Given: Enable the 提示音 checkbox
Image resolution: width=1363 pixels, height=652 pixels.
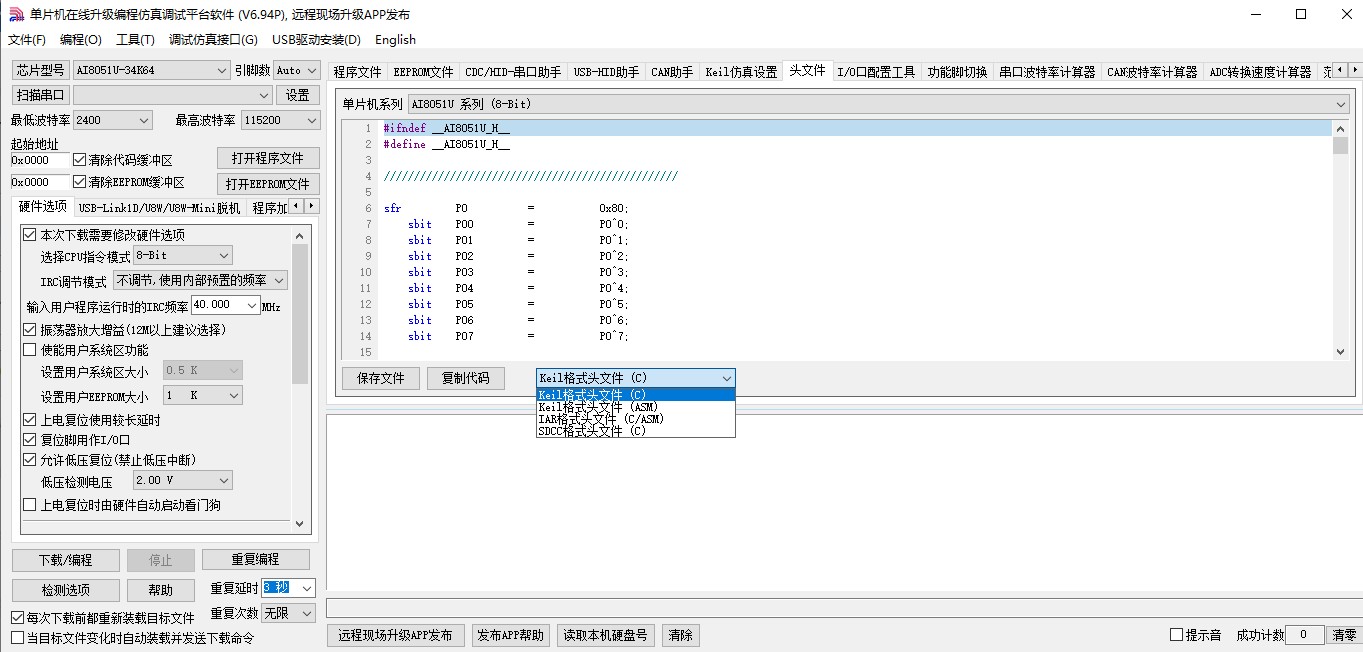Looking at the screenshot, I should (x=1177, y=635).
